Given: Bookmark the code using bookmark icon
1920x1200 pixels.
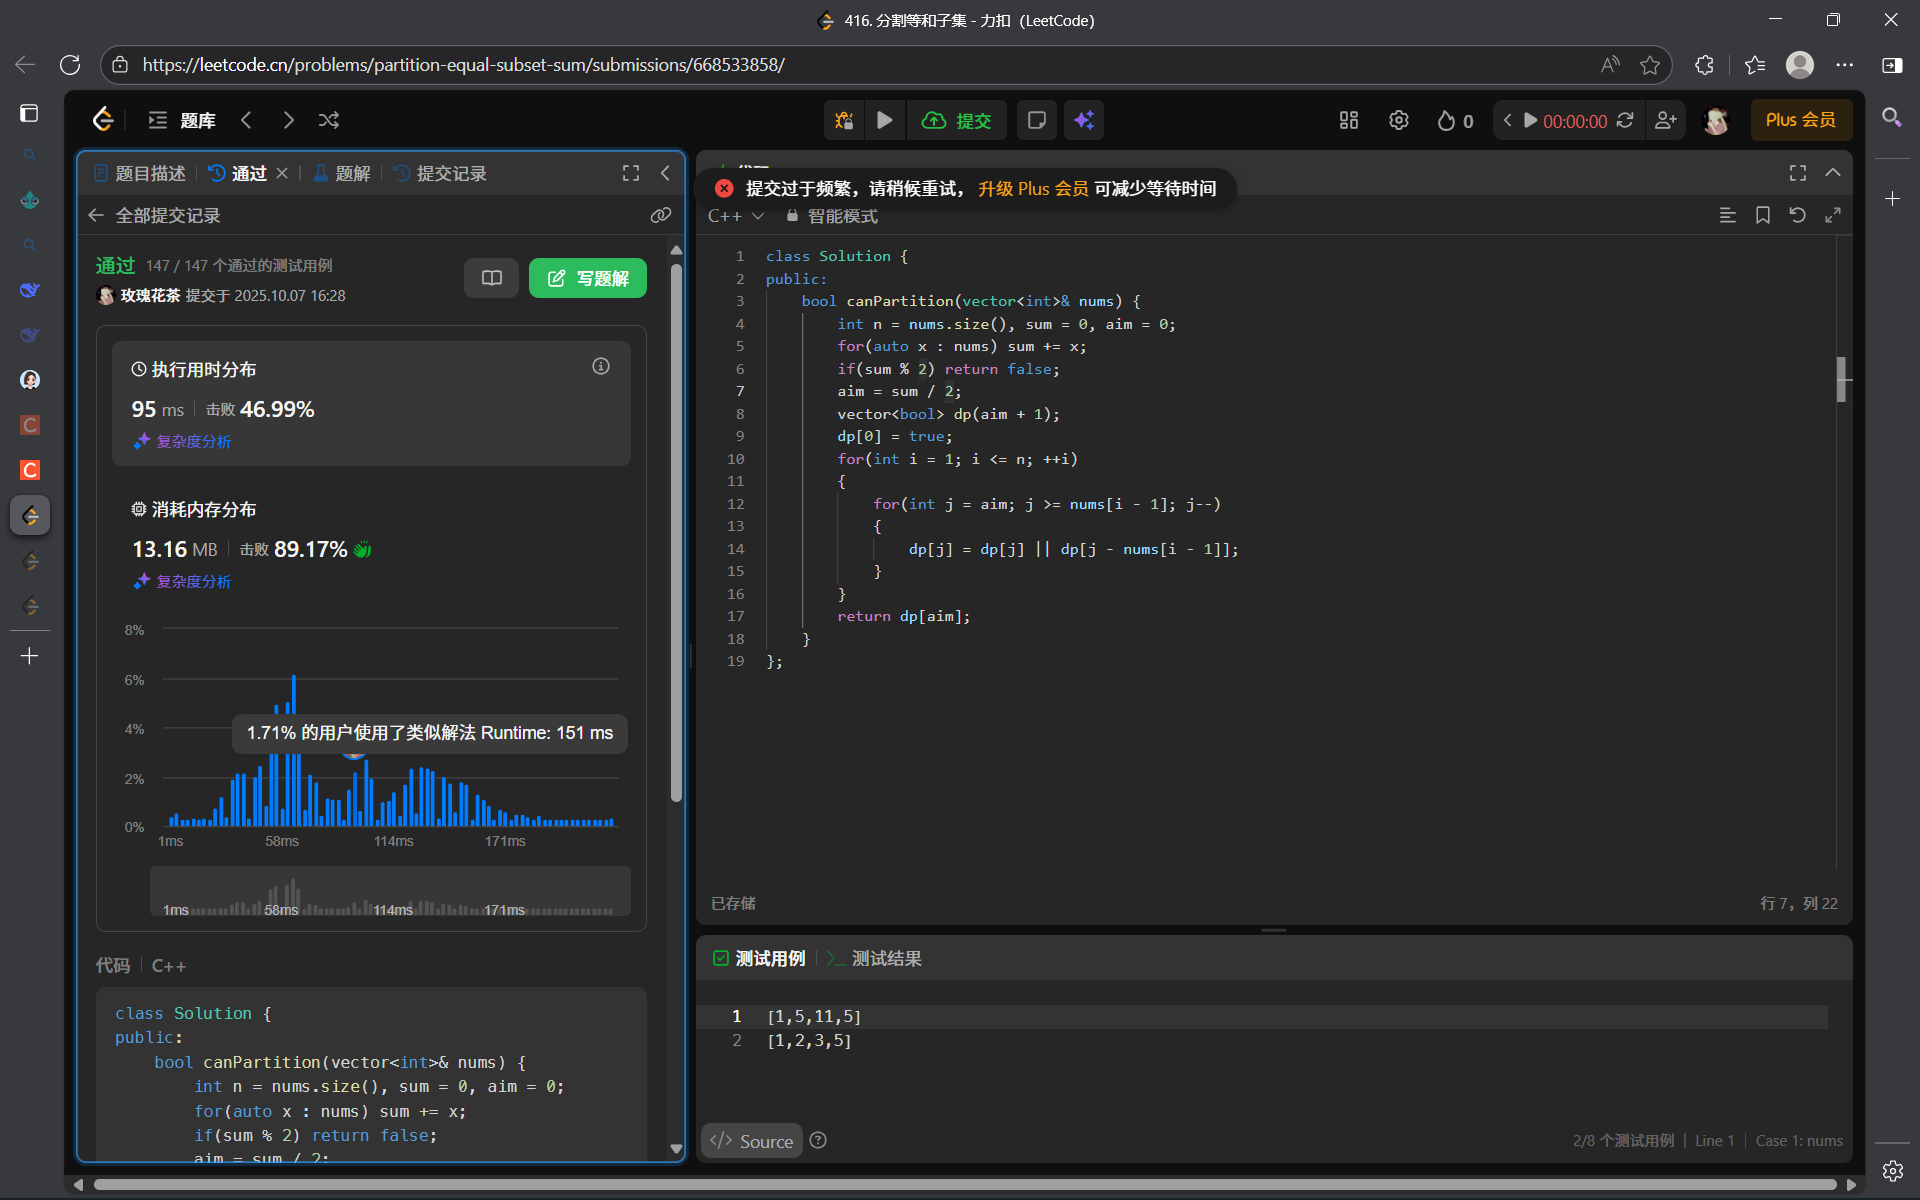Looking at the screenshot, I should click(1762, 215).
